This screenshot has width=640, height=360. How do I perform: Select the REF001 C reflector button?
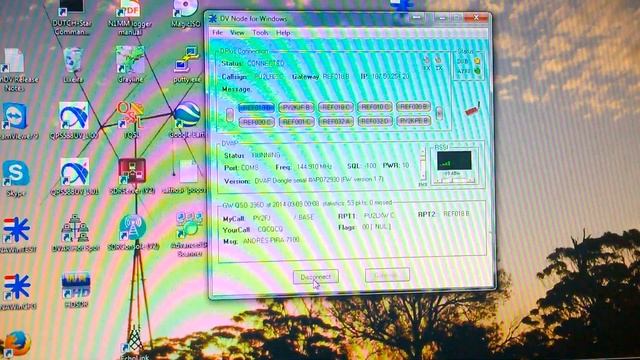point(296,122)
